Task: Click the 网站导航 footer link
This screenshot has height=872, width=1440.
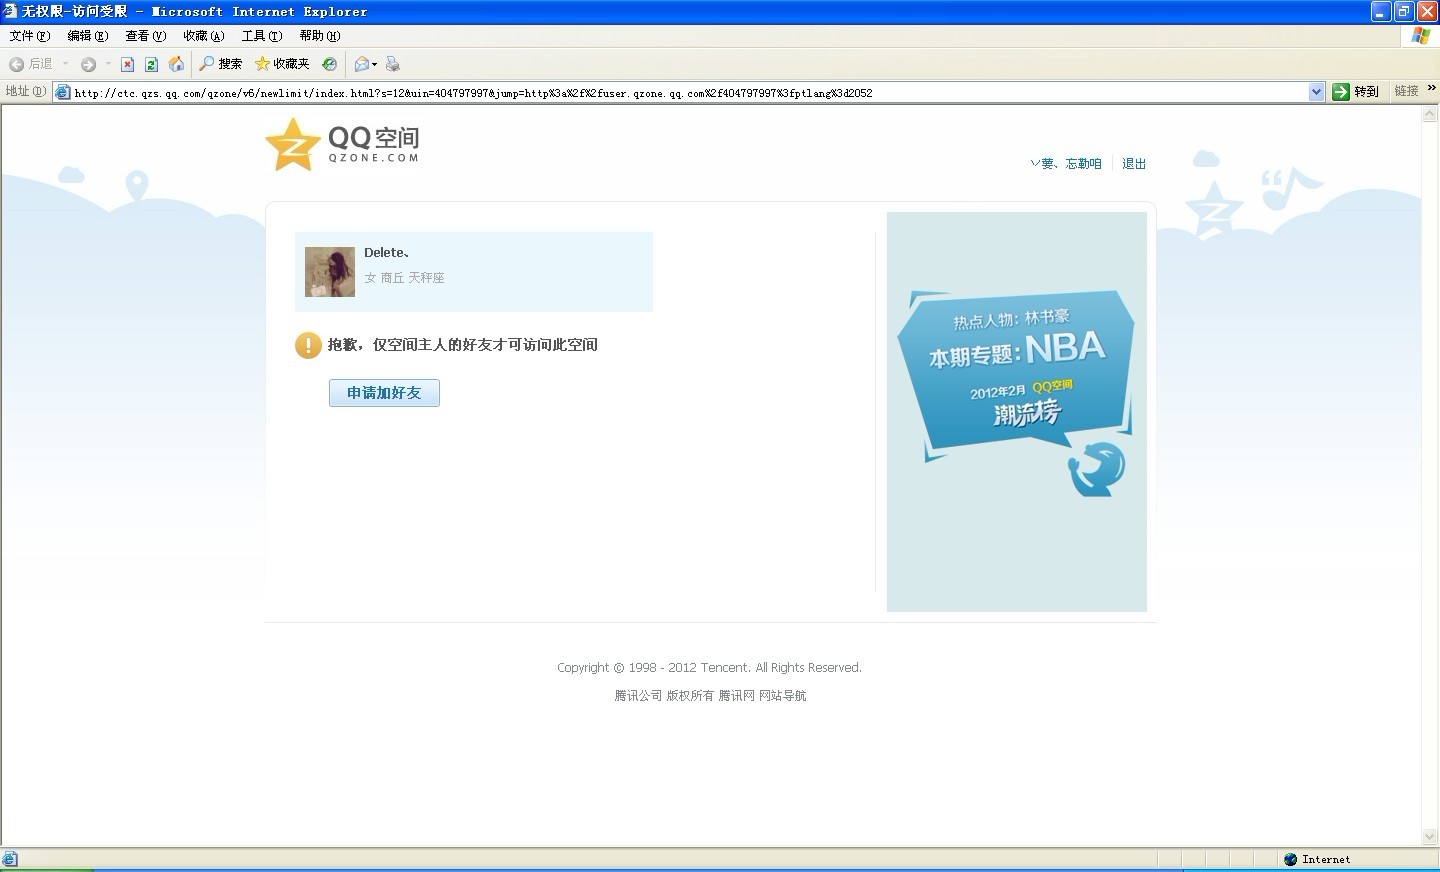Action: point(782,696)
